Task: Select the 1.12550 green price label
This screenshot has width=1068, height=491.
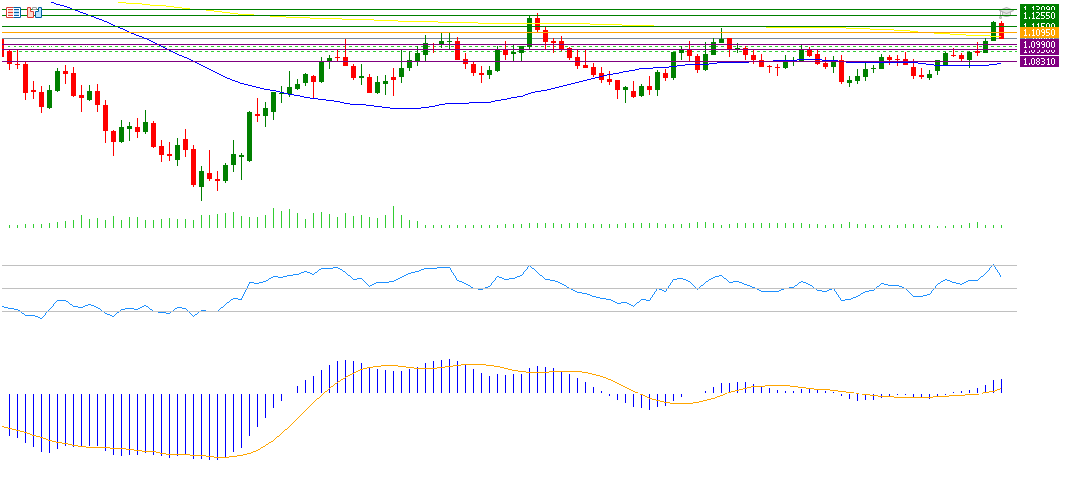Action: pyautogui.click(x=1038, y=16)
